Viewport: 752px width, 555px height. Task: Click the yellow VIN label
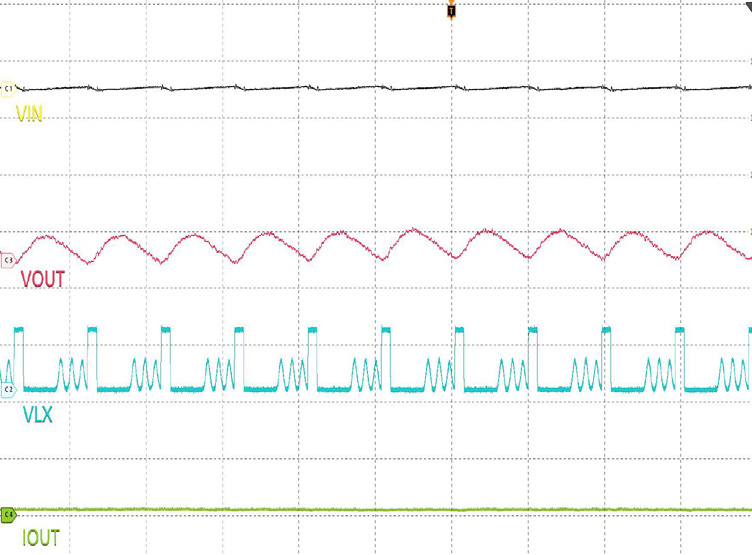28,116
